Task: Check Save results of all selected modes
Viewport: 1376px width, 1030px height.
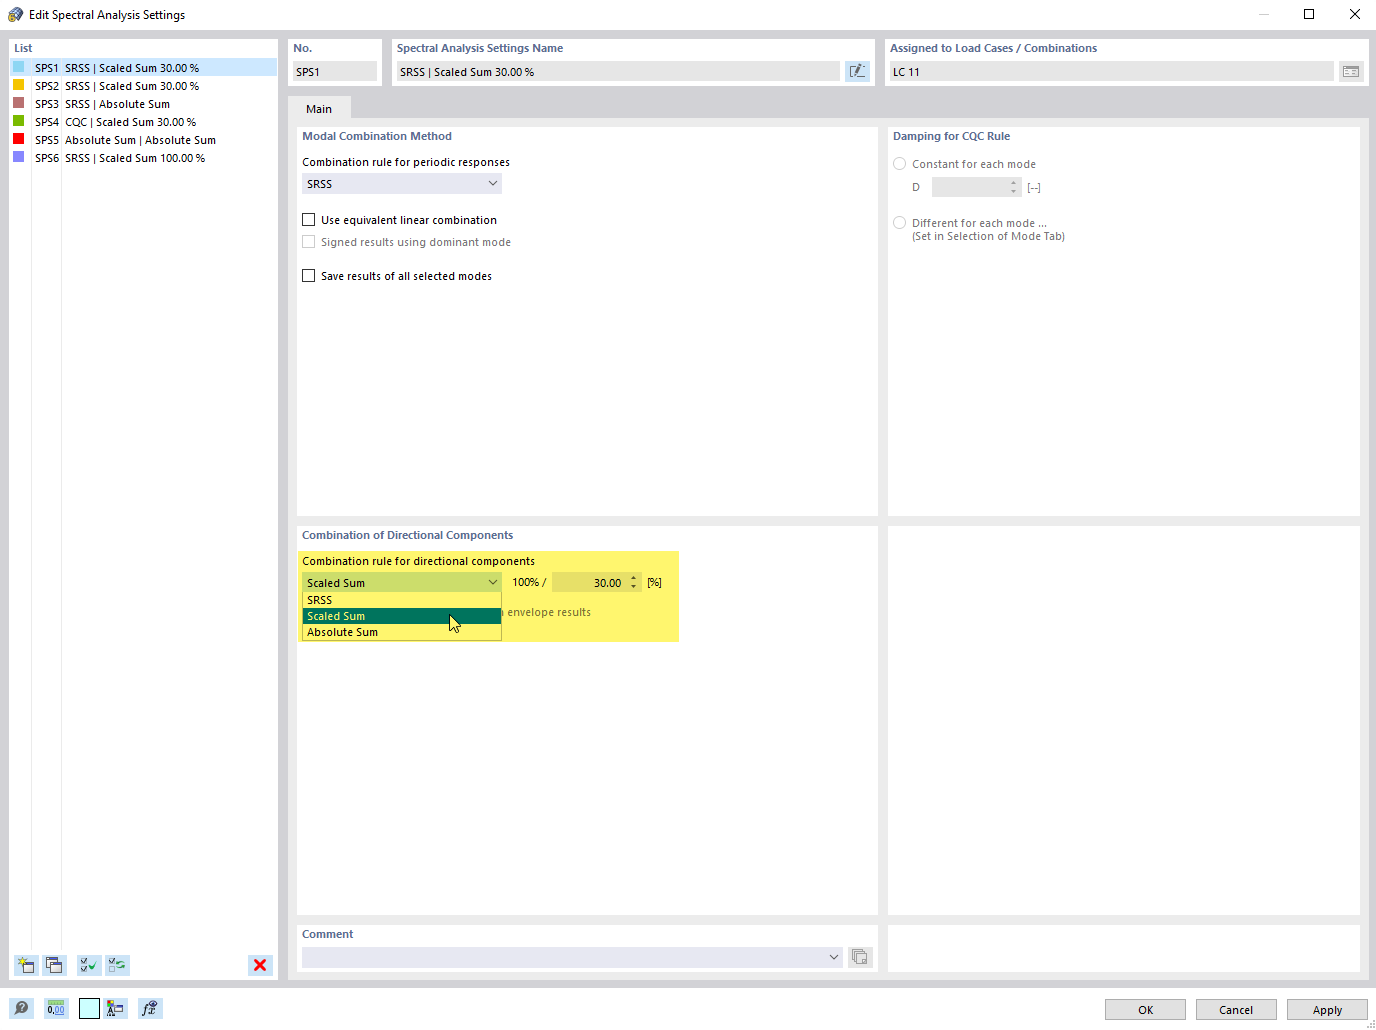Action: tap(309, 276)
